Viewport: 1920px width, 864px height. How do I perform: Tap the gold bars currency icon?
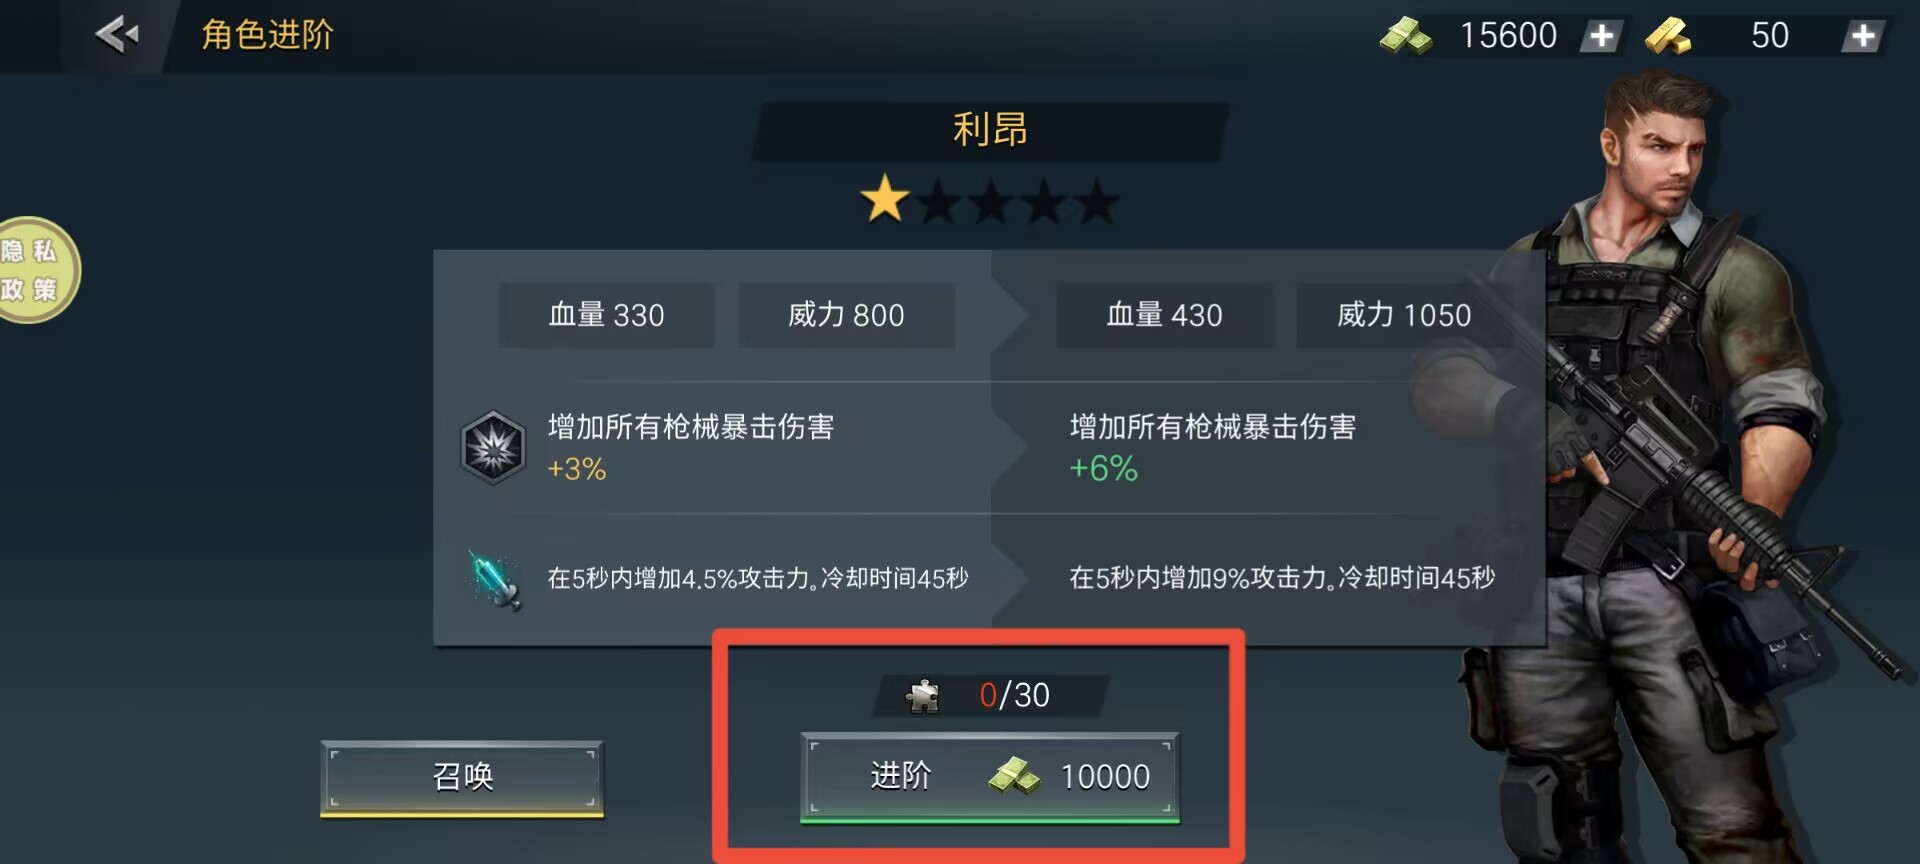pyautogui.click(x=1668, y=36)
